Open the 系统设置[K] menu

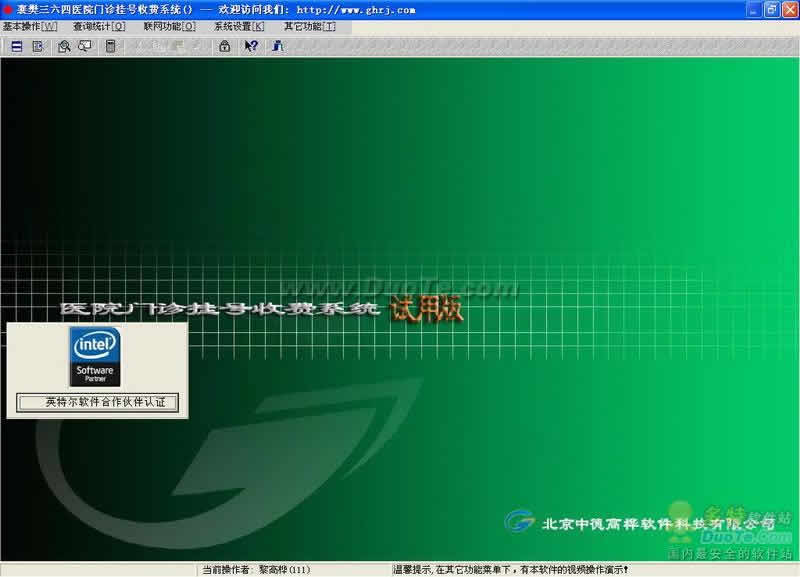[239, 27]
